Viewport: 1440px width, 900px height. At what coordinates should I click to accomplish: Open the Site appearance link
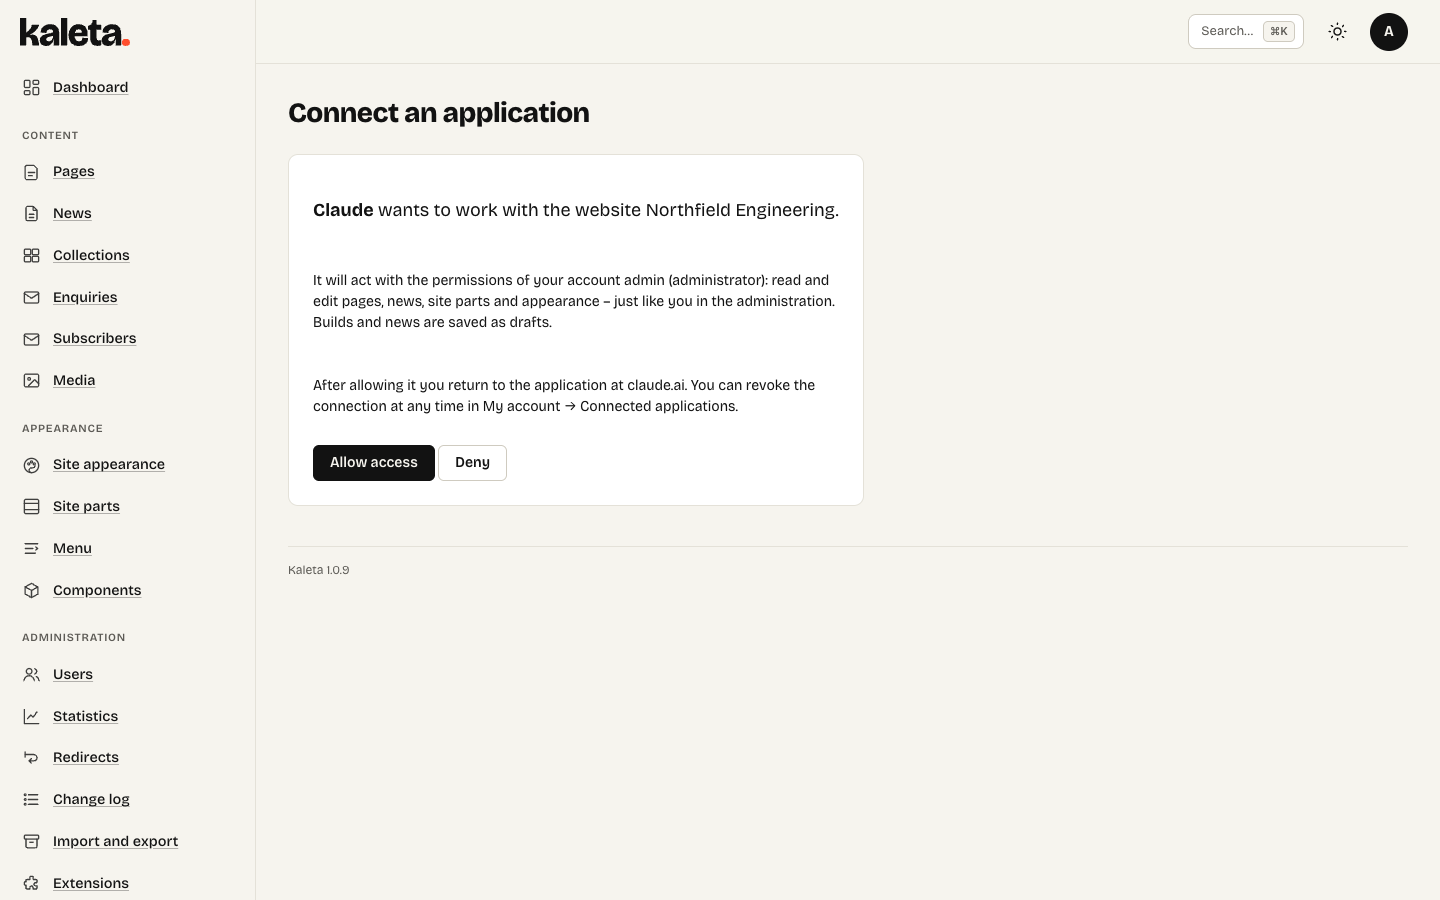(x=109, y=464)
